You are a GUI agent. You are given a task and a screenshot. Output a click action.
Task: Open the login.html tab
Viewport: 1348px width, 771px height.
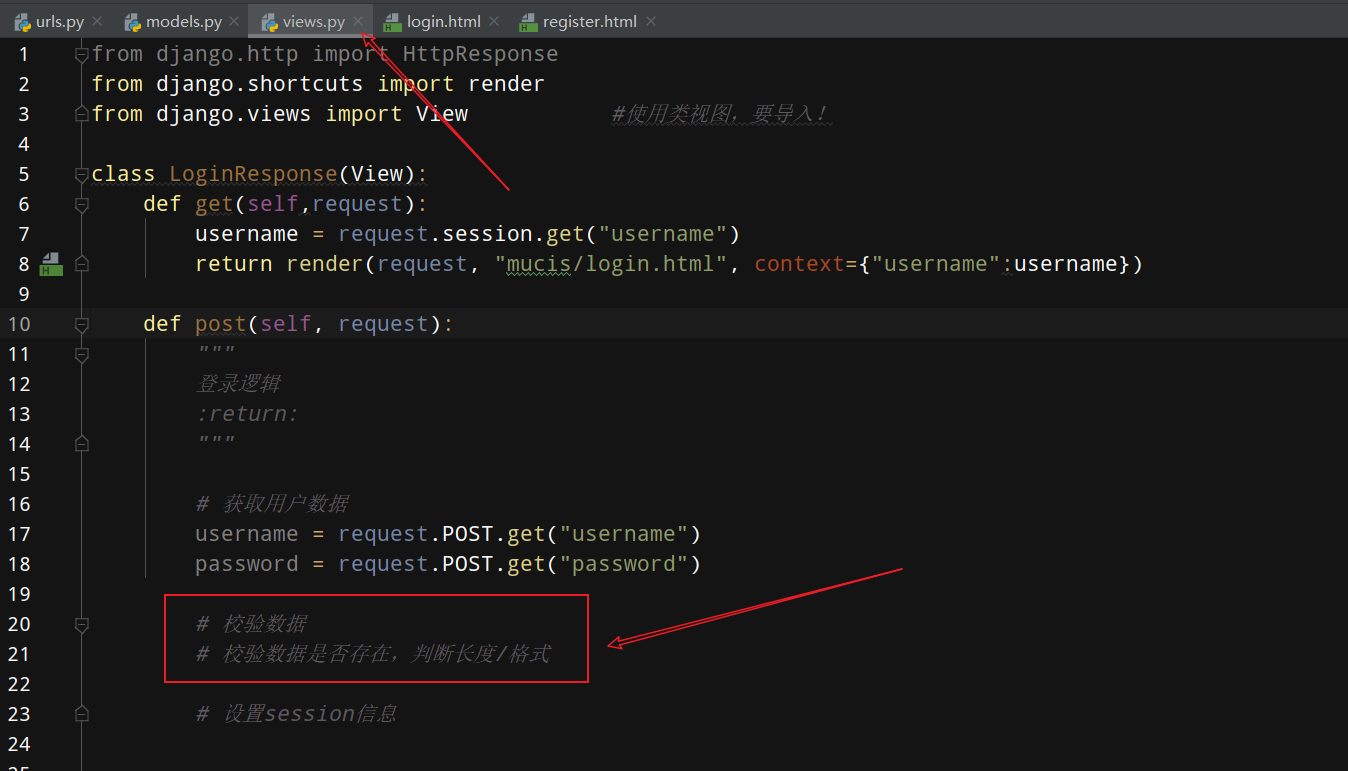pyautogui.click(x=443, y=21)
